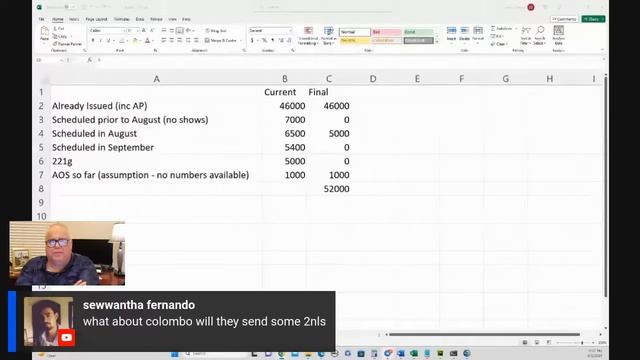Screen dimensions: 640x360
Task: Apply the Good cell style
Action: tap(418, 32)
